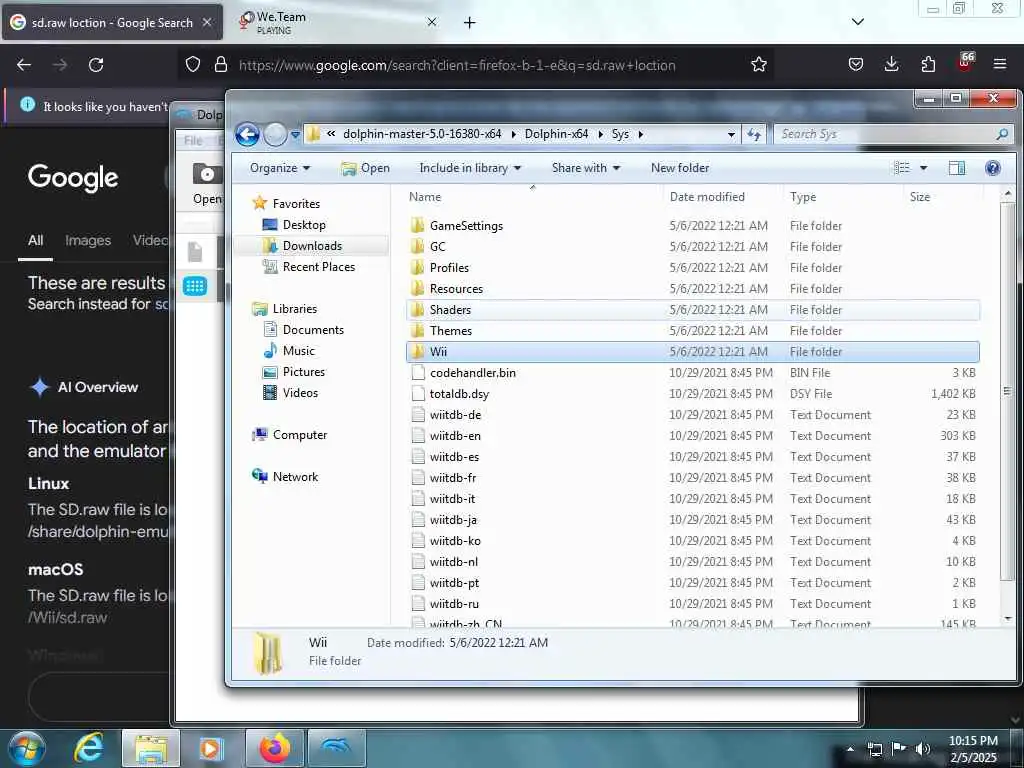This screenshot has height=768, width=1024.
Task: Select Network in navigation pane
Action: point(295,476)
